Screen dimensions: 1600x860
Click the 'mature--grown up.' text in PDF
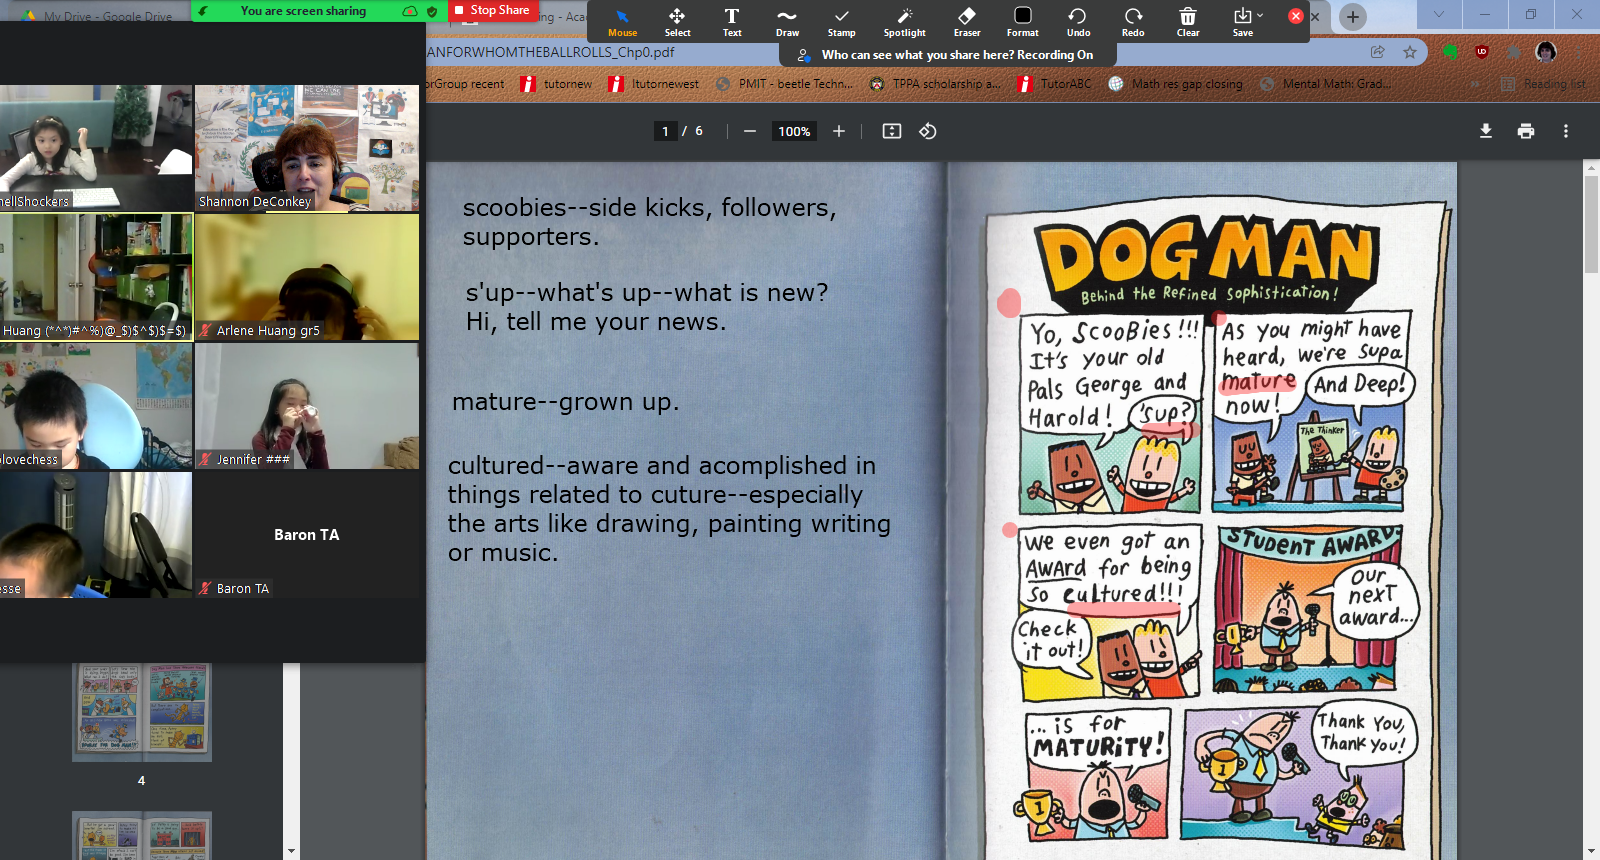click(565, 402)
